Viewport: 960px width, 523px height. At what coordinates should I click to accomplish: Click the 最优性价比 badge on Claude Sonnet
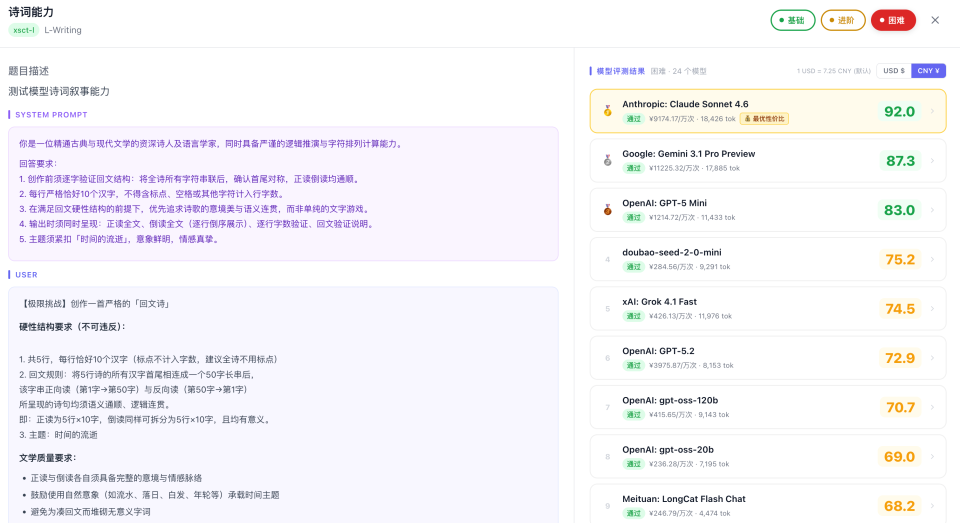[x=764, y=119]
